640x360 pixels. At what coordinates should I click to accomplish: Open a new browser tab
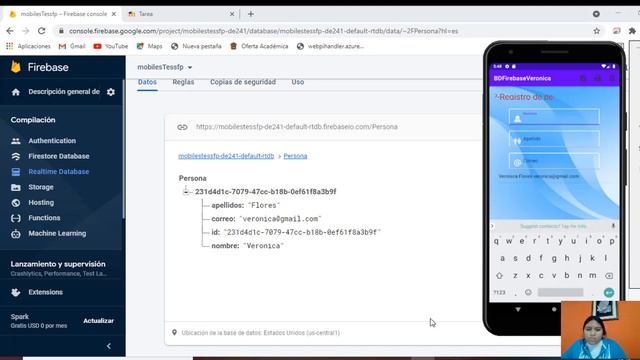tap(251, 14)
